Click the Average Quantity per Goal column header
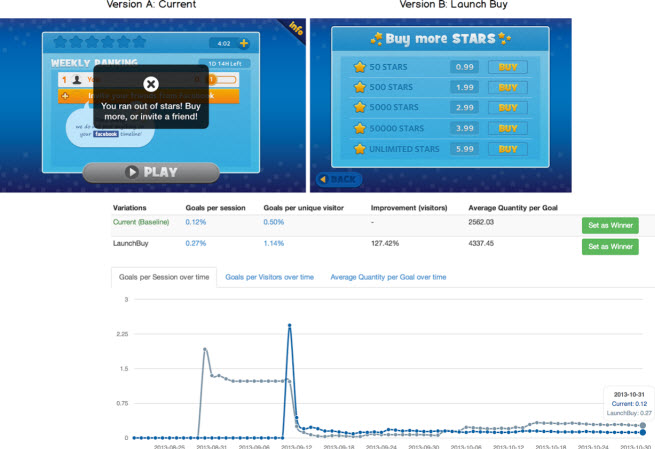The height and width of the screenshot is (449, 655). point(513,208)
